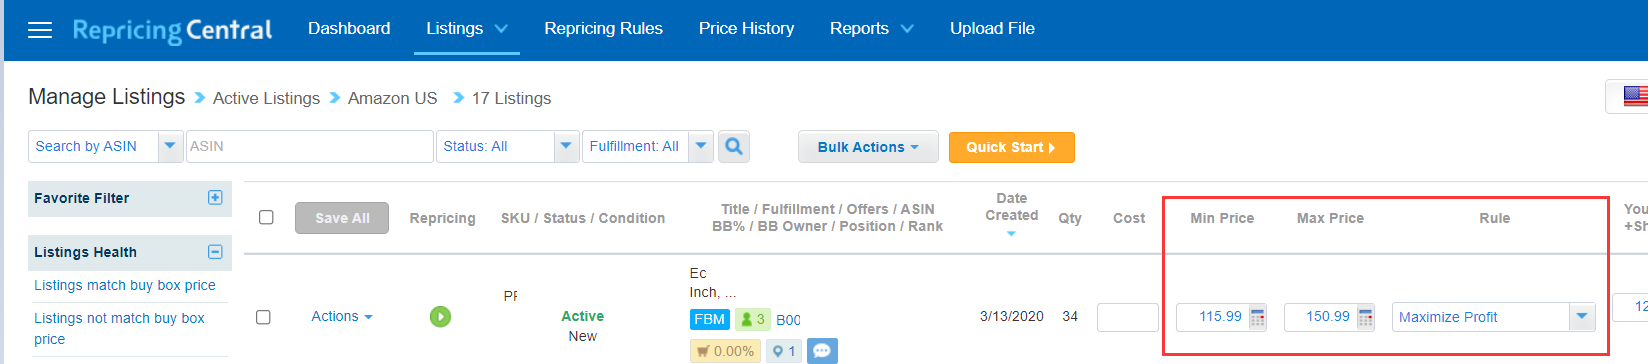Screen dimensions: 1648x364
Task: Check the first listing row checkbox
Action: pos(263,317)
